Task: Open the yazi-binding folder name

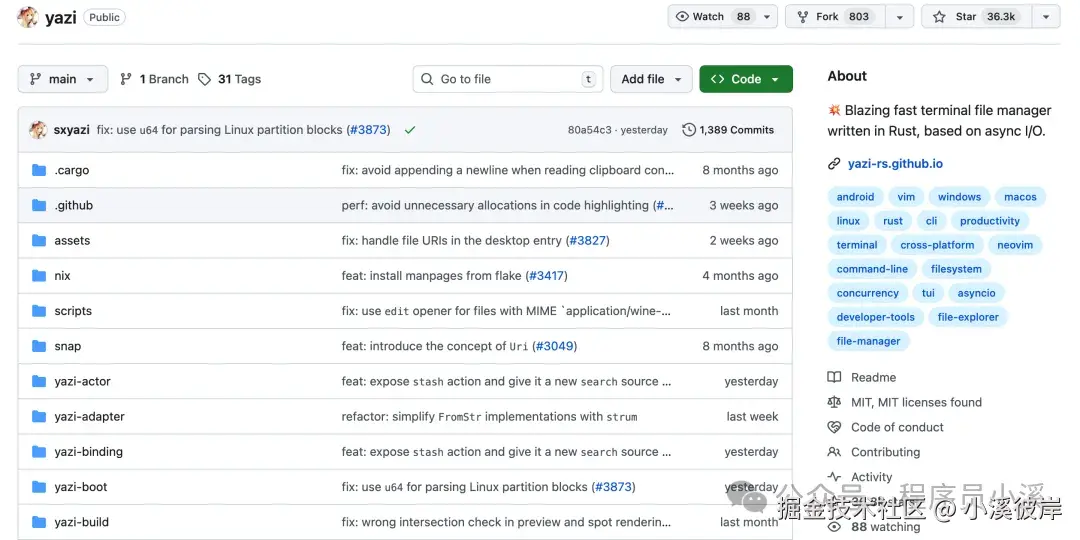Action: click(x=89, y=451)
